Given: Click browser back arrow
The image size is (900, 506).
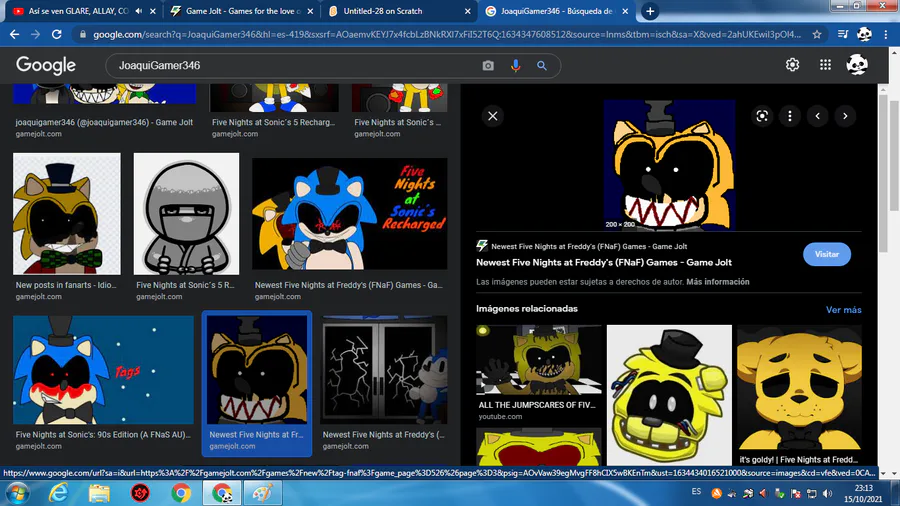Looking at the screenshot, I should (14, 34).
